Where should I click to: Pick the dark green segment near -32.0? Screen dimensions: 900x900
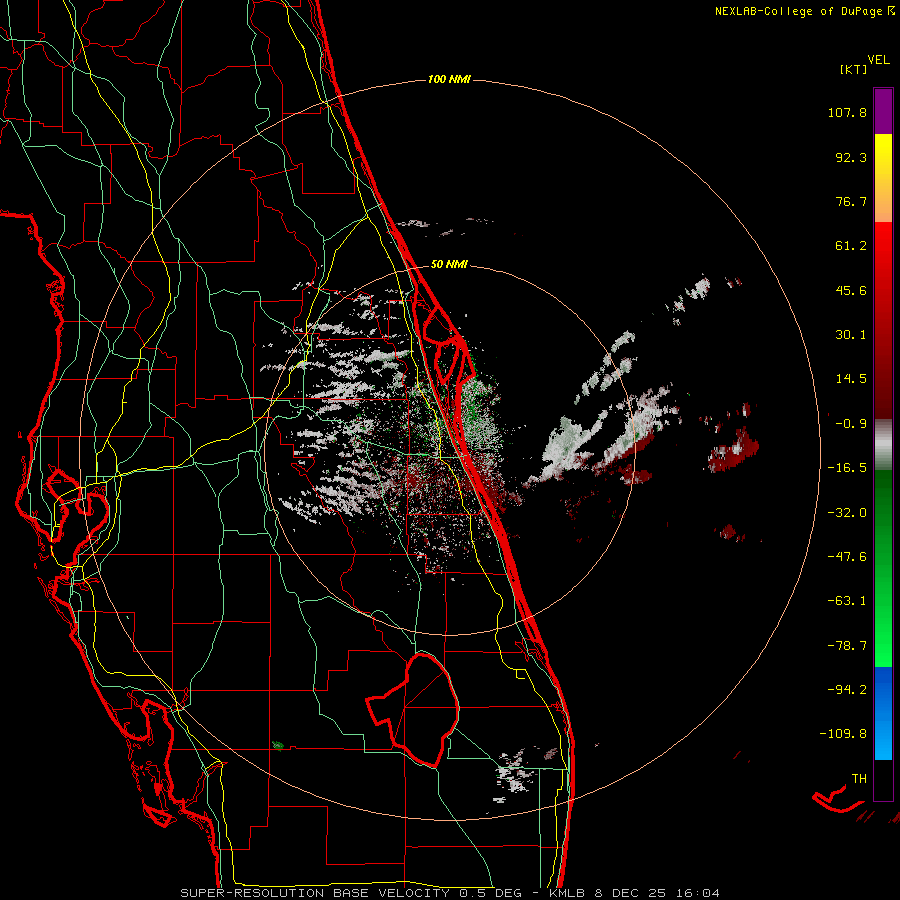pyautogui.click(x=883, y=514)
